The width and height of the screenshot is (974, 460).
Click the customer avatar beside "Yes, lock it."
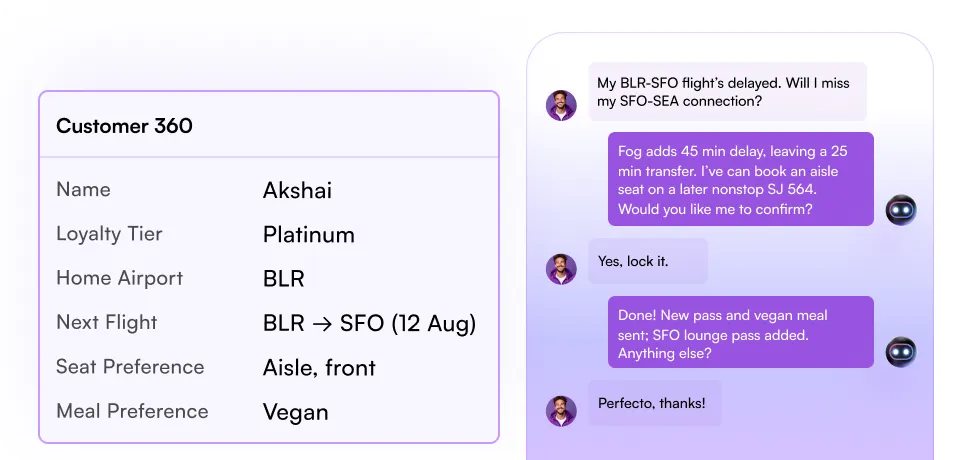561,268
